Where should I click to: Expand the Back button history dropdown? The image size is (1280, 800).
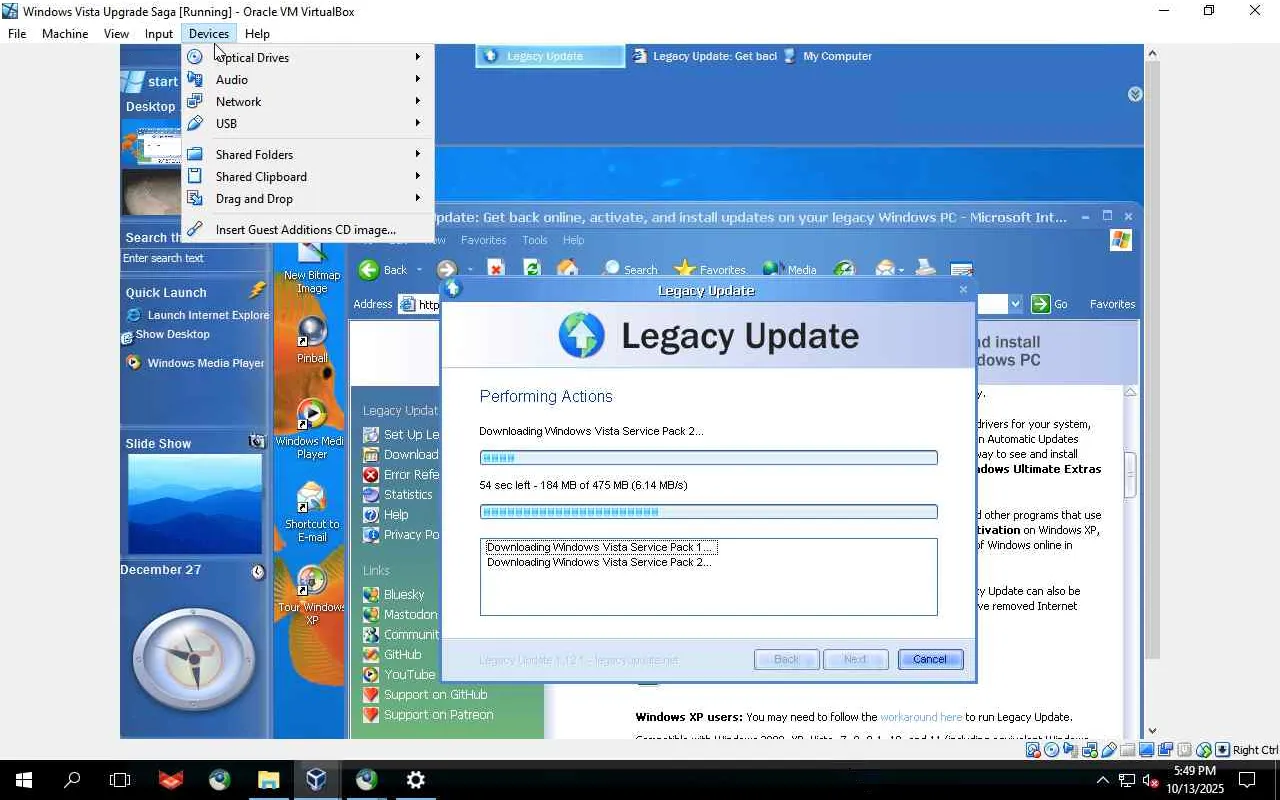pyautogui.click(x=419, y=270)
